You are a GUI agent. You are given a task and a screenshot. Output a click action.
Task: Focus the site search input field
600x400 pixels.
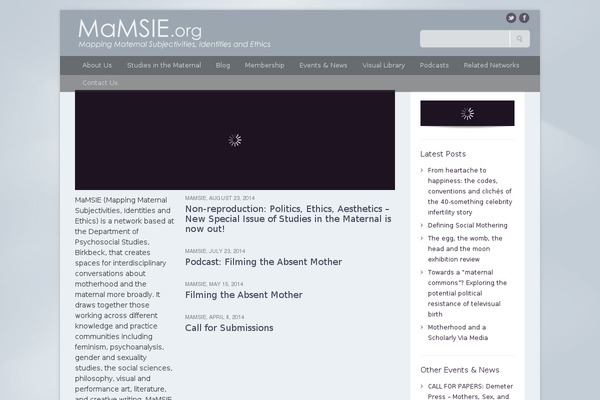[x=465, y=39]
